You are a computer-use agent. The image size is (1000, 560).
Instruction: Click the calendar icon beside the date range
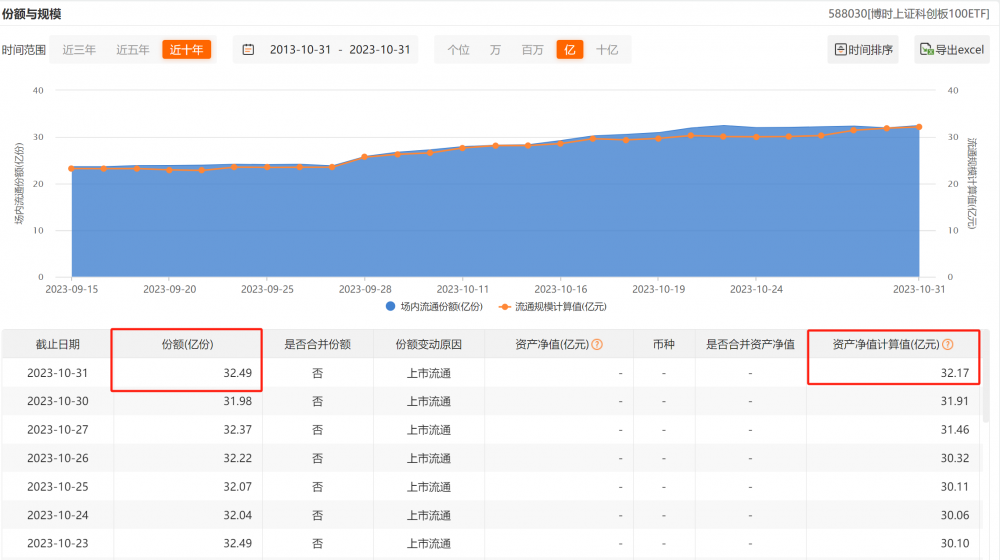coord(249,50)
